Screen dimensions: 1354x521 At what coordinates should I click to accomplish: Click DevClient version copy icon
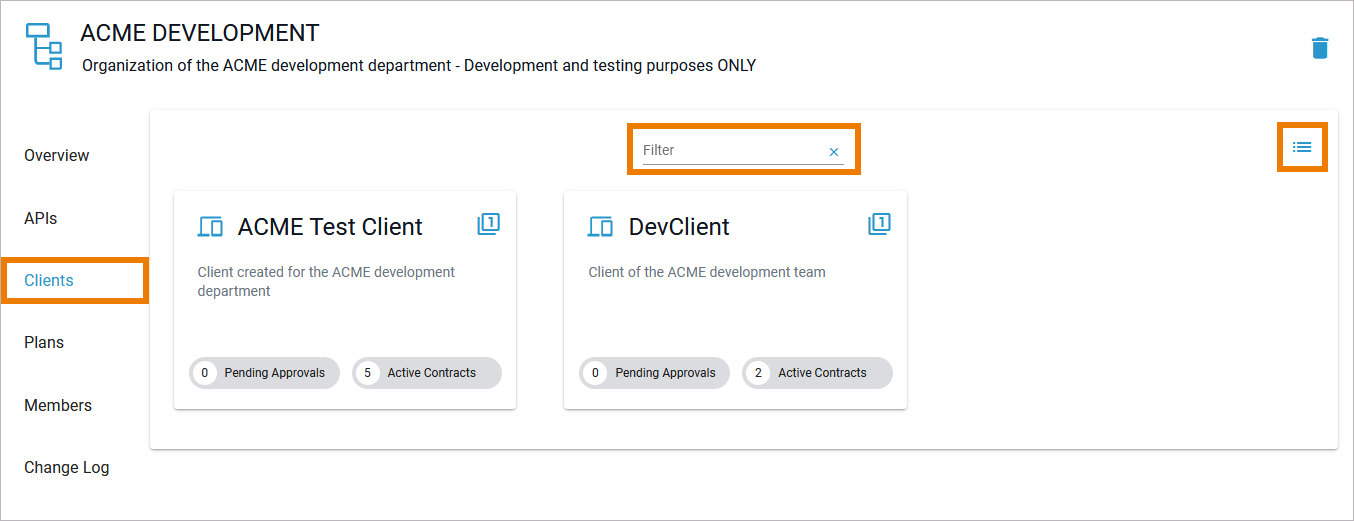(879, 224)
